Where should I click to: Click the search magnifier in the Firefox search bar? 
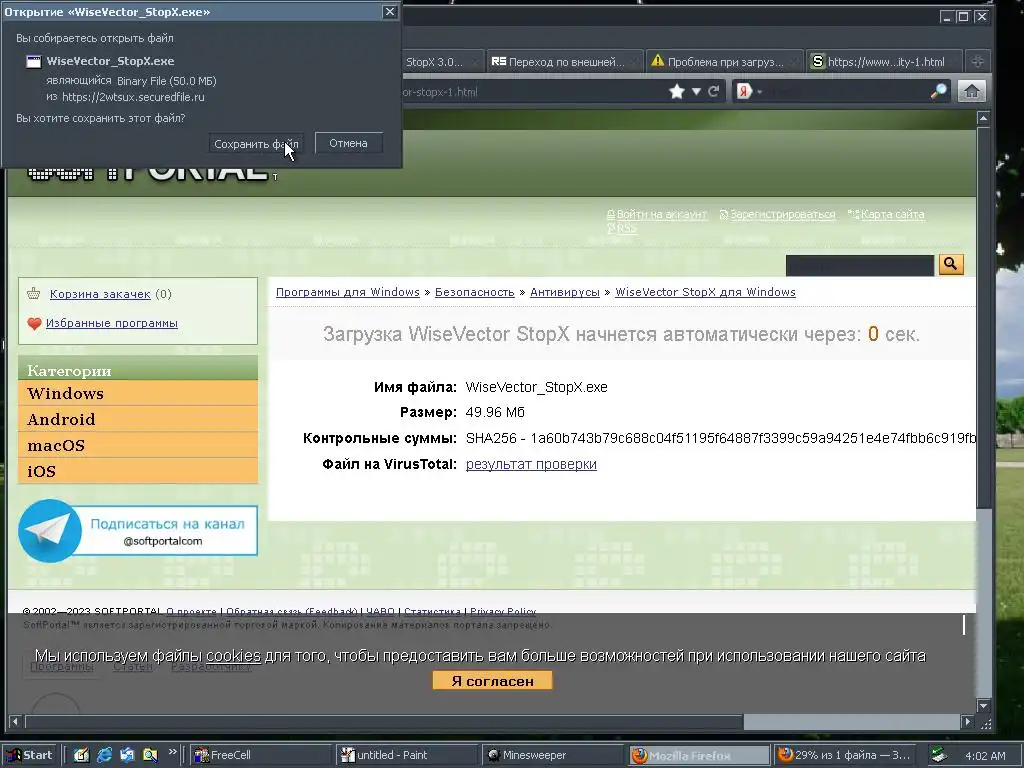tap(938, 91)
